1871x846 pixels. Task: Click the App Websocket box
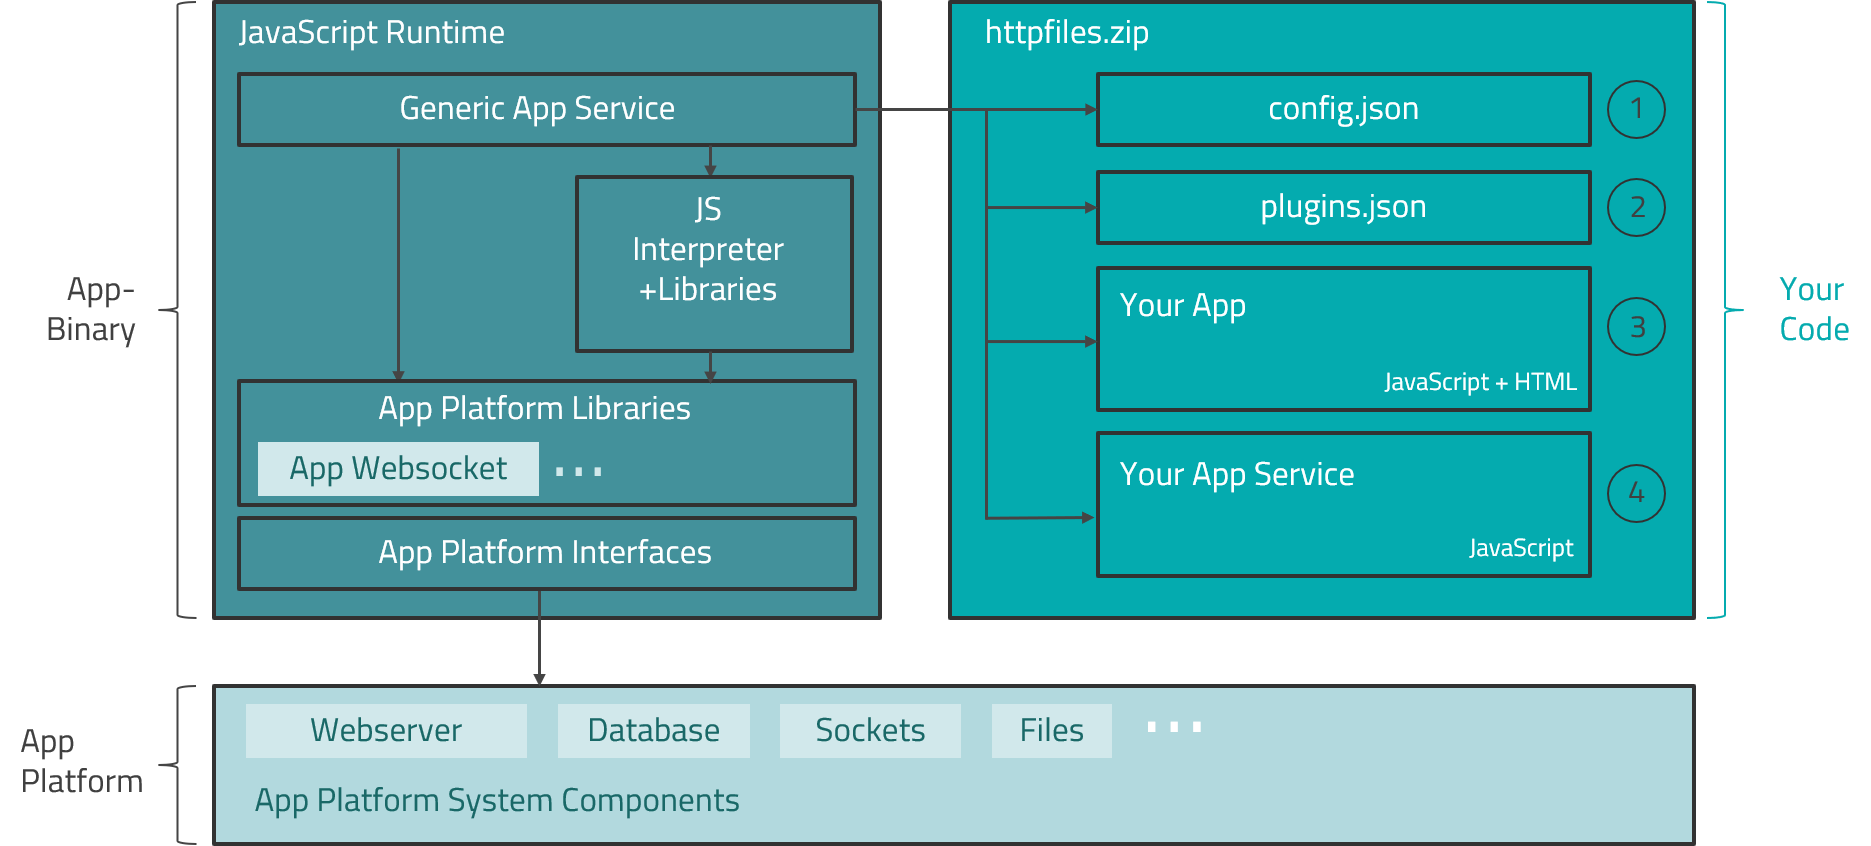[398, 469]
